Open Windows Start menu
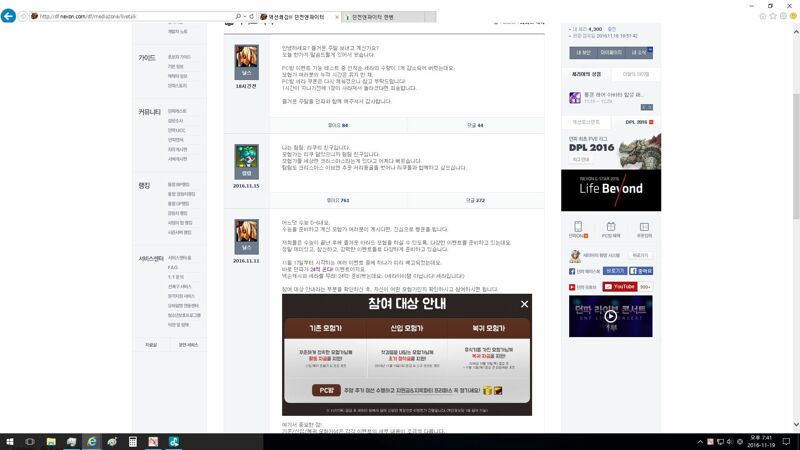The width and height of the screenshot is (800, 450). 10,442
